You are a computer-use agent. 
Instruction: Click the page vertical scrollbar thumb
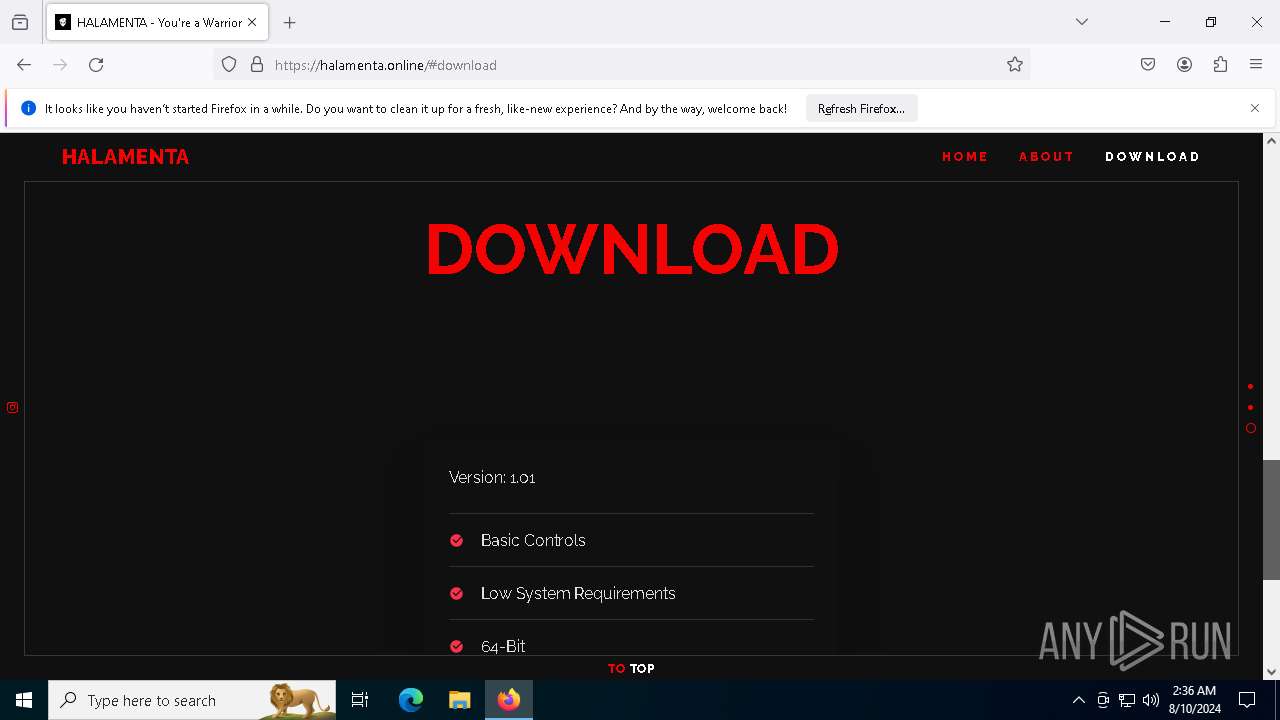tap(1271, 519)
